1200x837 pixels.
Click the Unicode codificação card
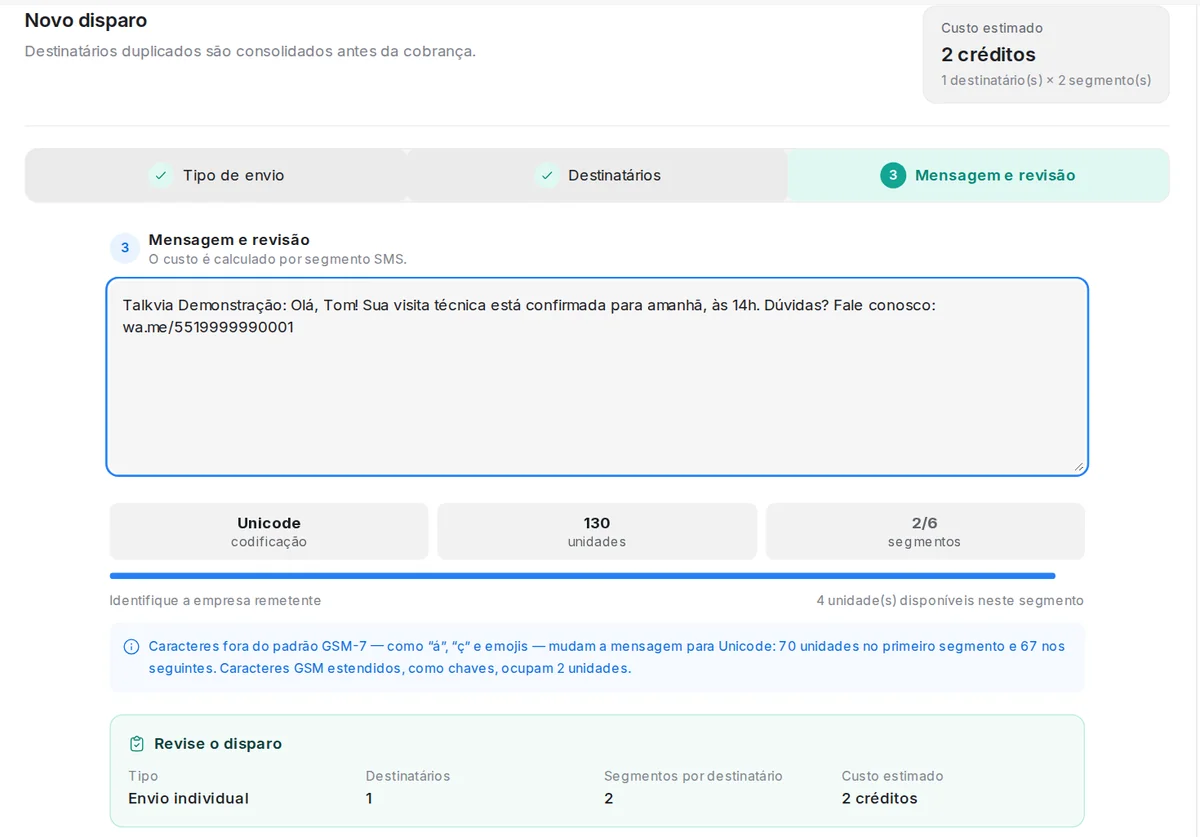point(269,531)
